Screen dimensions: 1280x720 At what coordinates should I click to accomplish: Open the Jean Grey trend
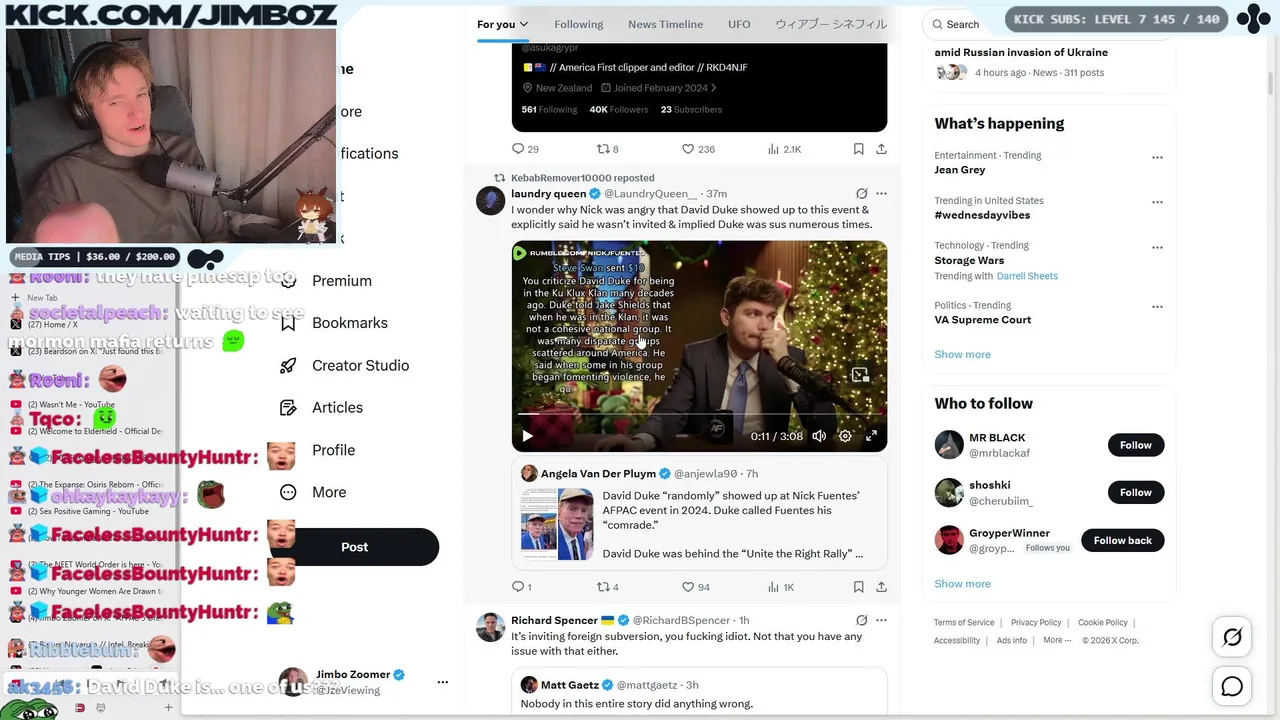(959, 170)
